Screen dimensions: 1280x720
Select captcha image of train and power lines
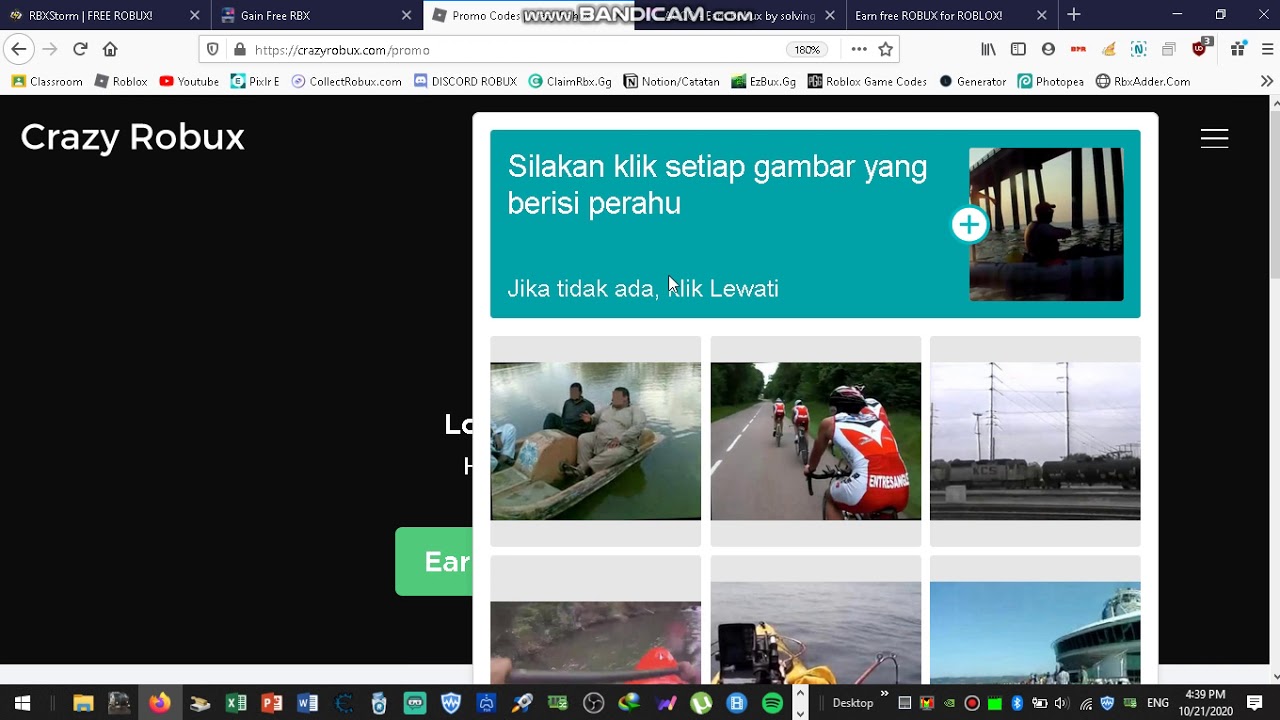pyautogui.click(x=1035, y=441)
